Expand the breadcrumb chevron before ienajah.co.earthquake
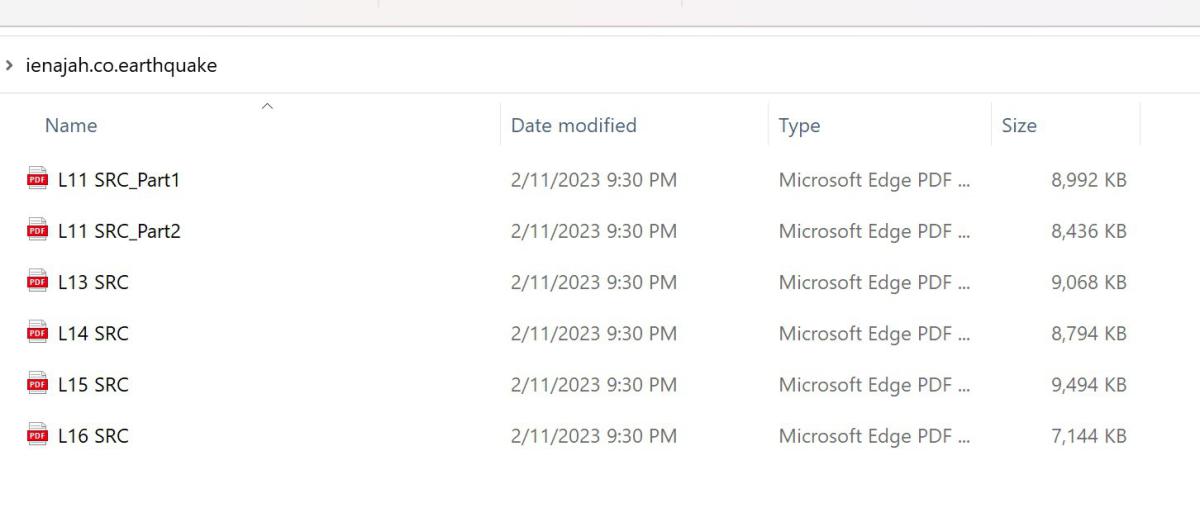This screenshot has height=527, width=1200. tap(10, 66)
